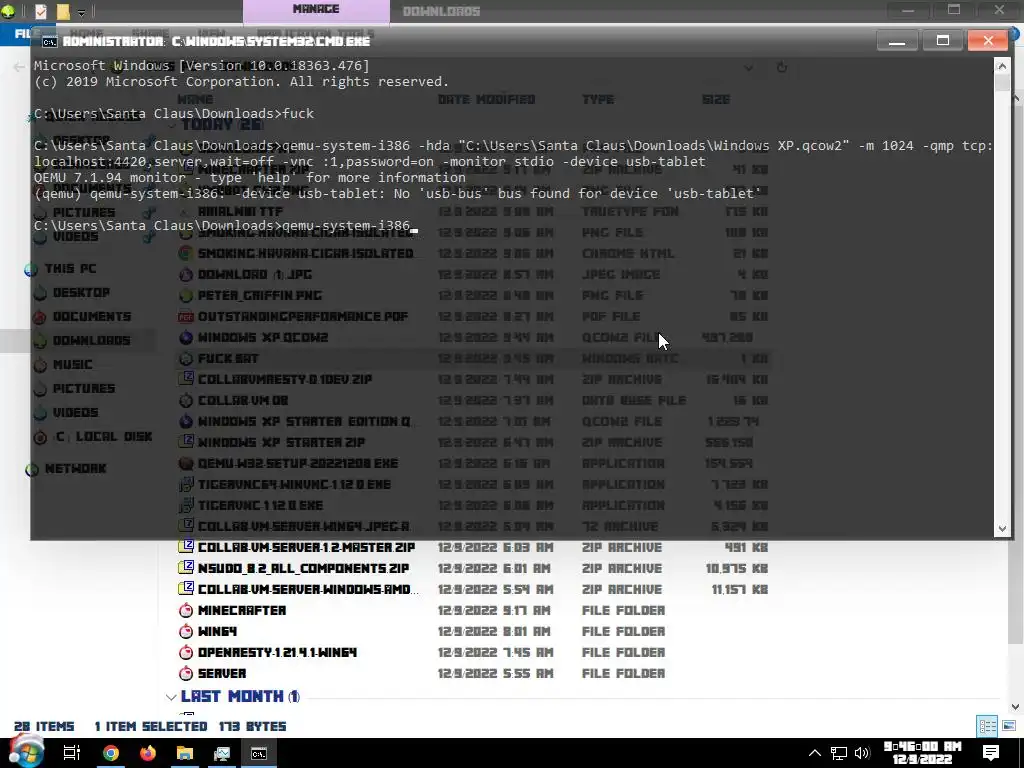
Task: Switch to the Details view layout button
Action: click(987, 726)
